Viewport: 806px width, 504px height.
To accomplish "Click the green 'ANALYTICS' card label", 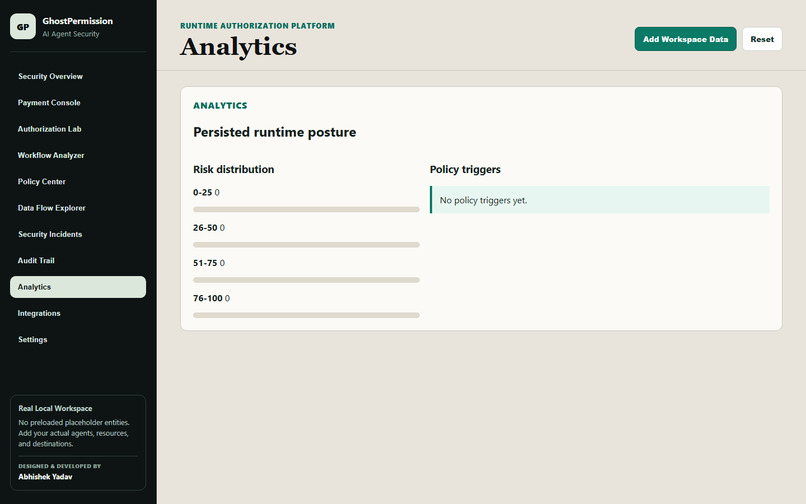I will (220, 105).
